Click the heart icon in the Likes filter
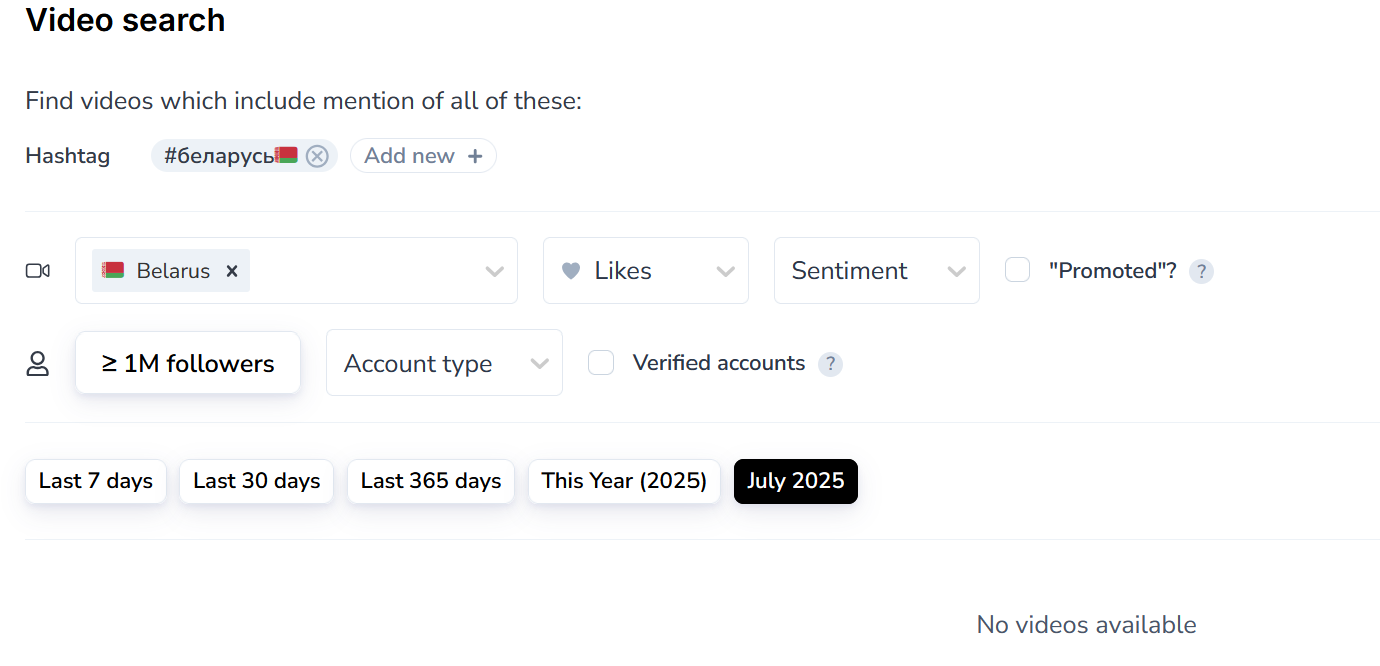Image resolution: width=1380 pixels, height=666 pixels. [571, 271]
